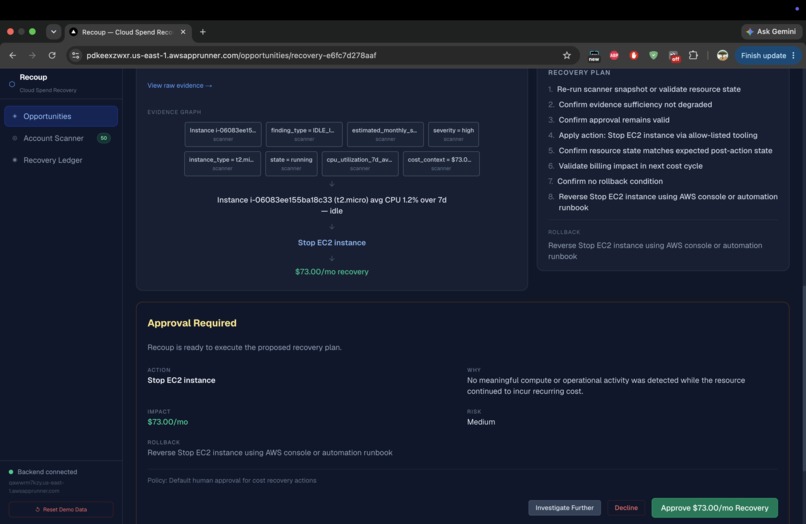Click the $73.00/mo impact value
806x524 pixels.
tap(168, 422)
